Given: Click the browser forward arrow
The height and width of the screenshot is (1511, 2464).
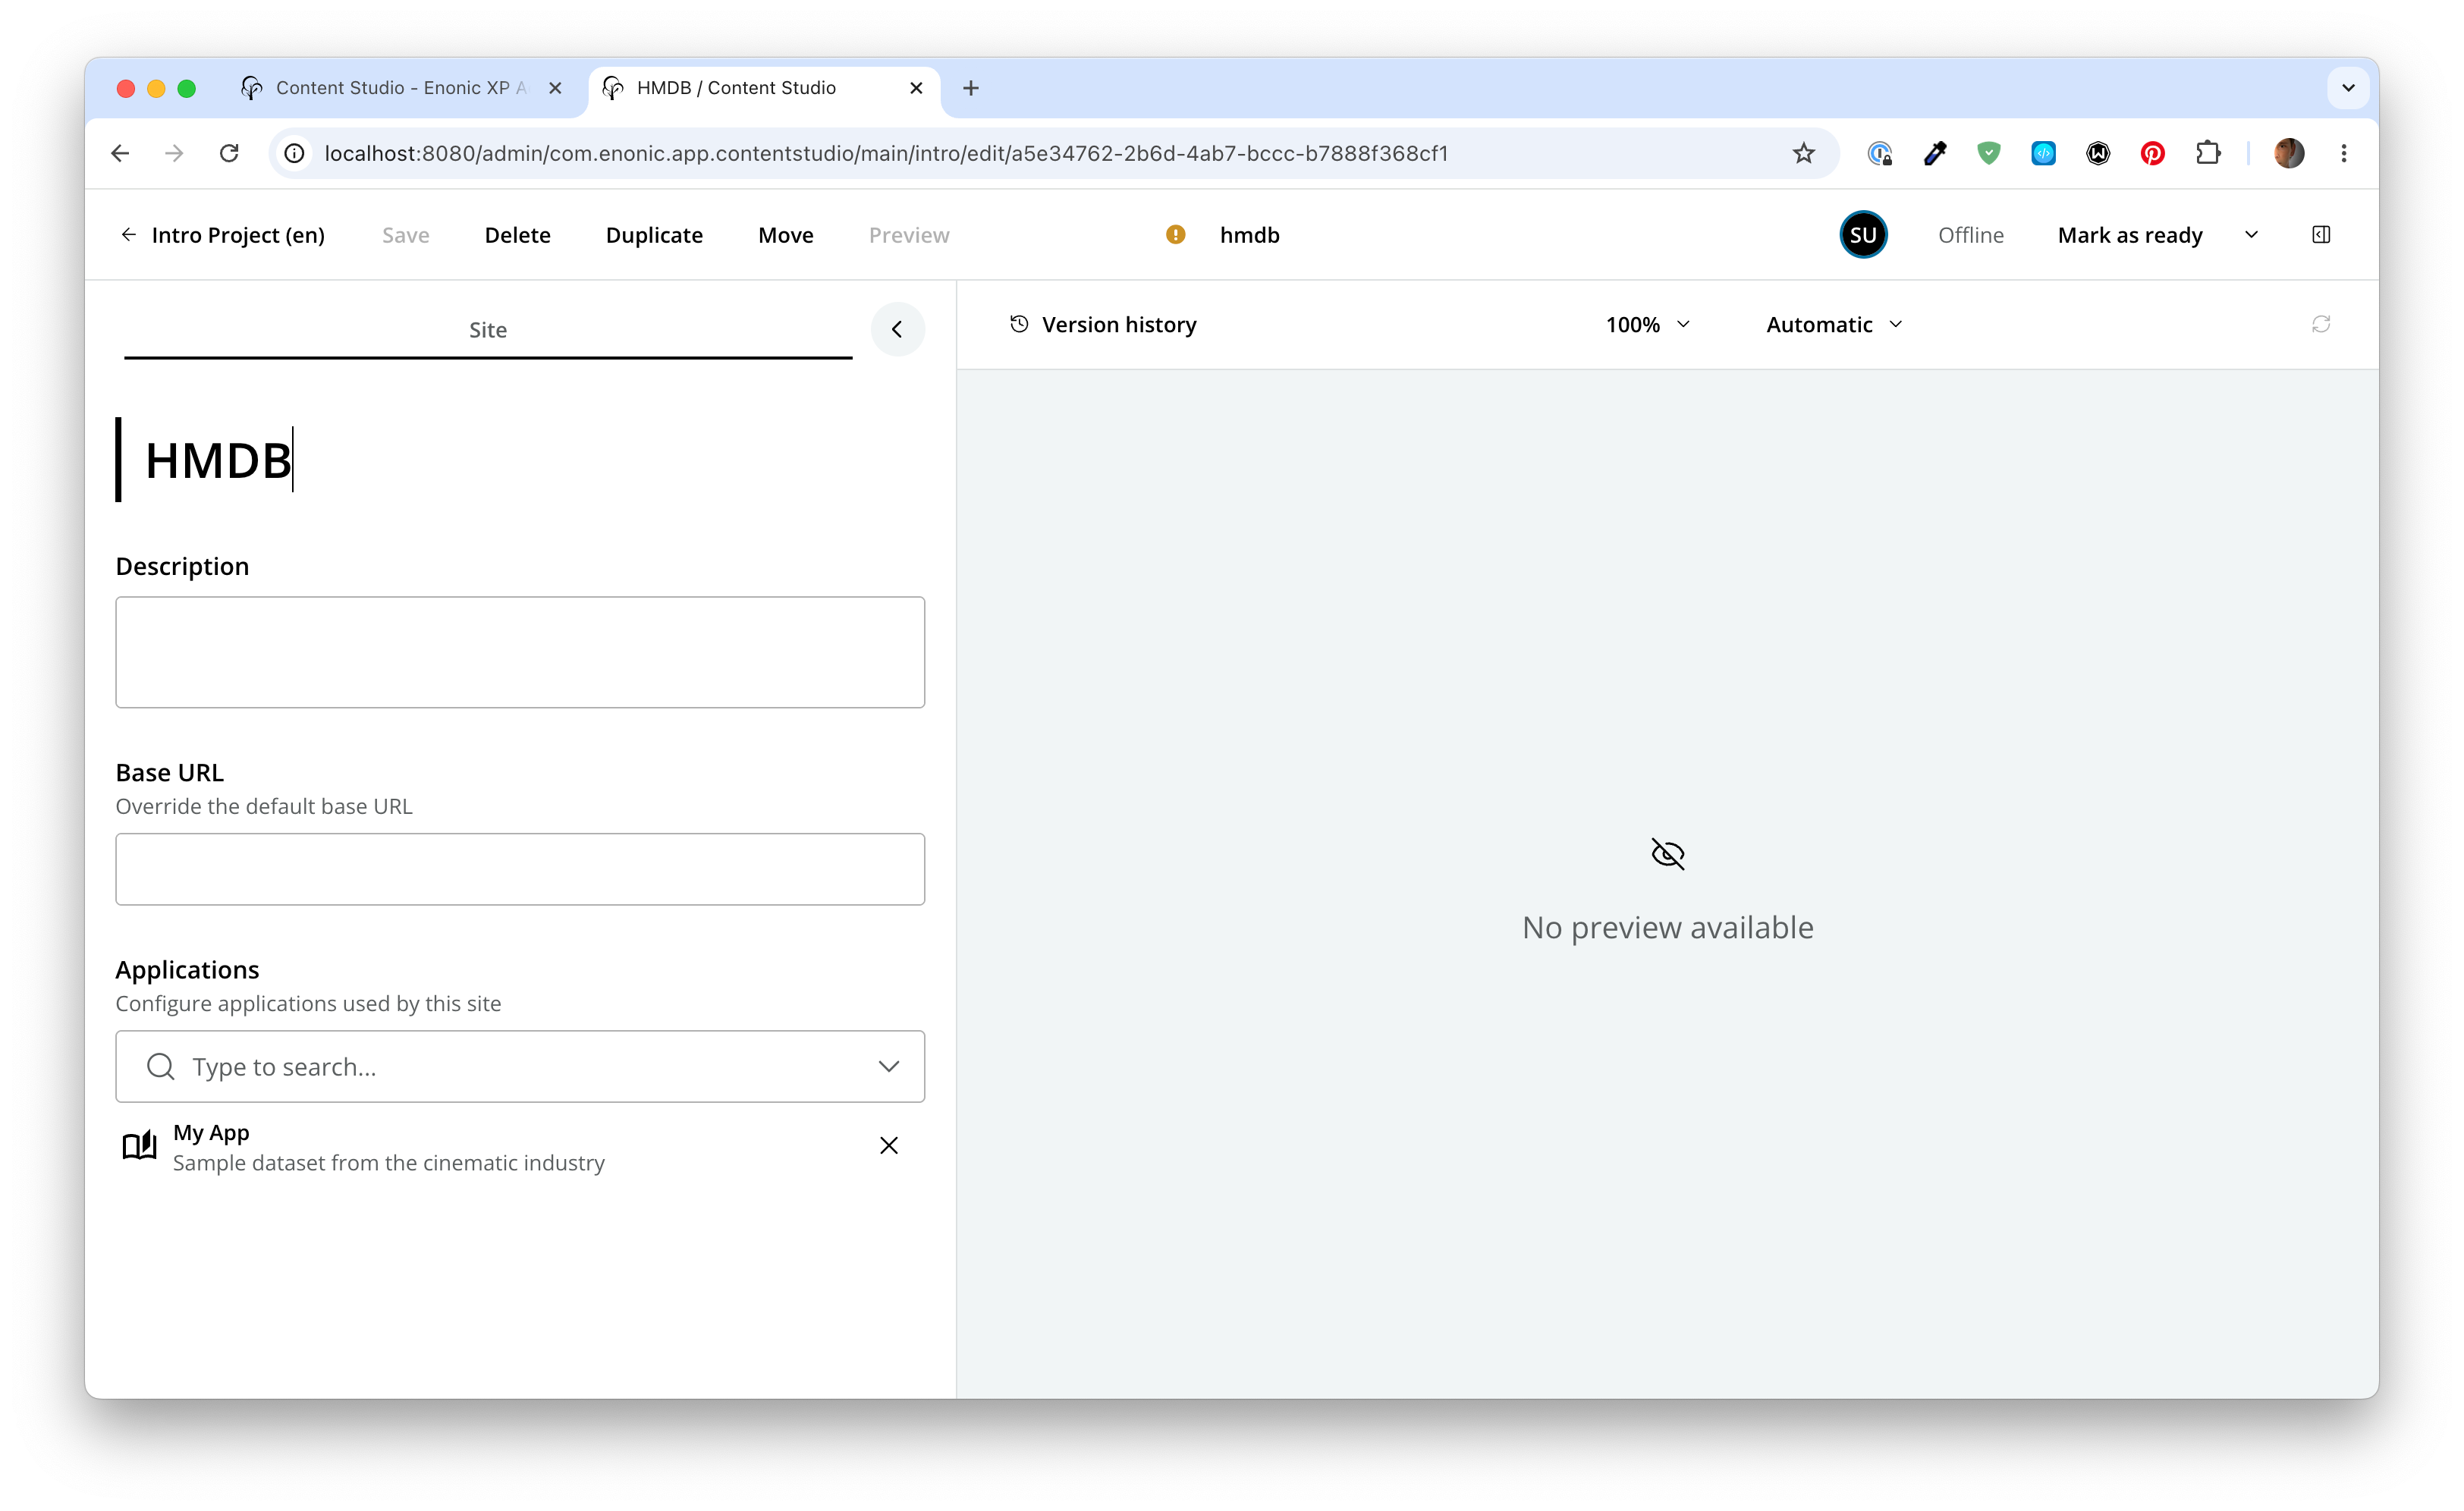Looking at the screenshot, I should click(x=174, y=153).
